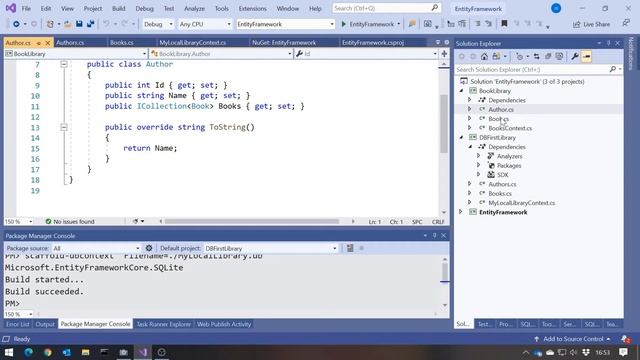Toggle Sync with Active Document in Solution Explorer
This screenshot has height=360, width=640.
tap(536, 57)
